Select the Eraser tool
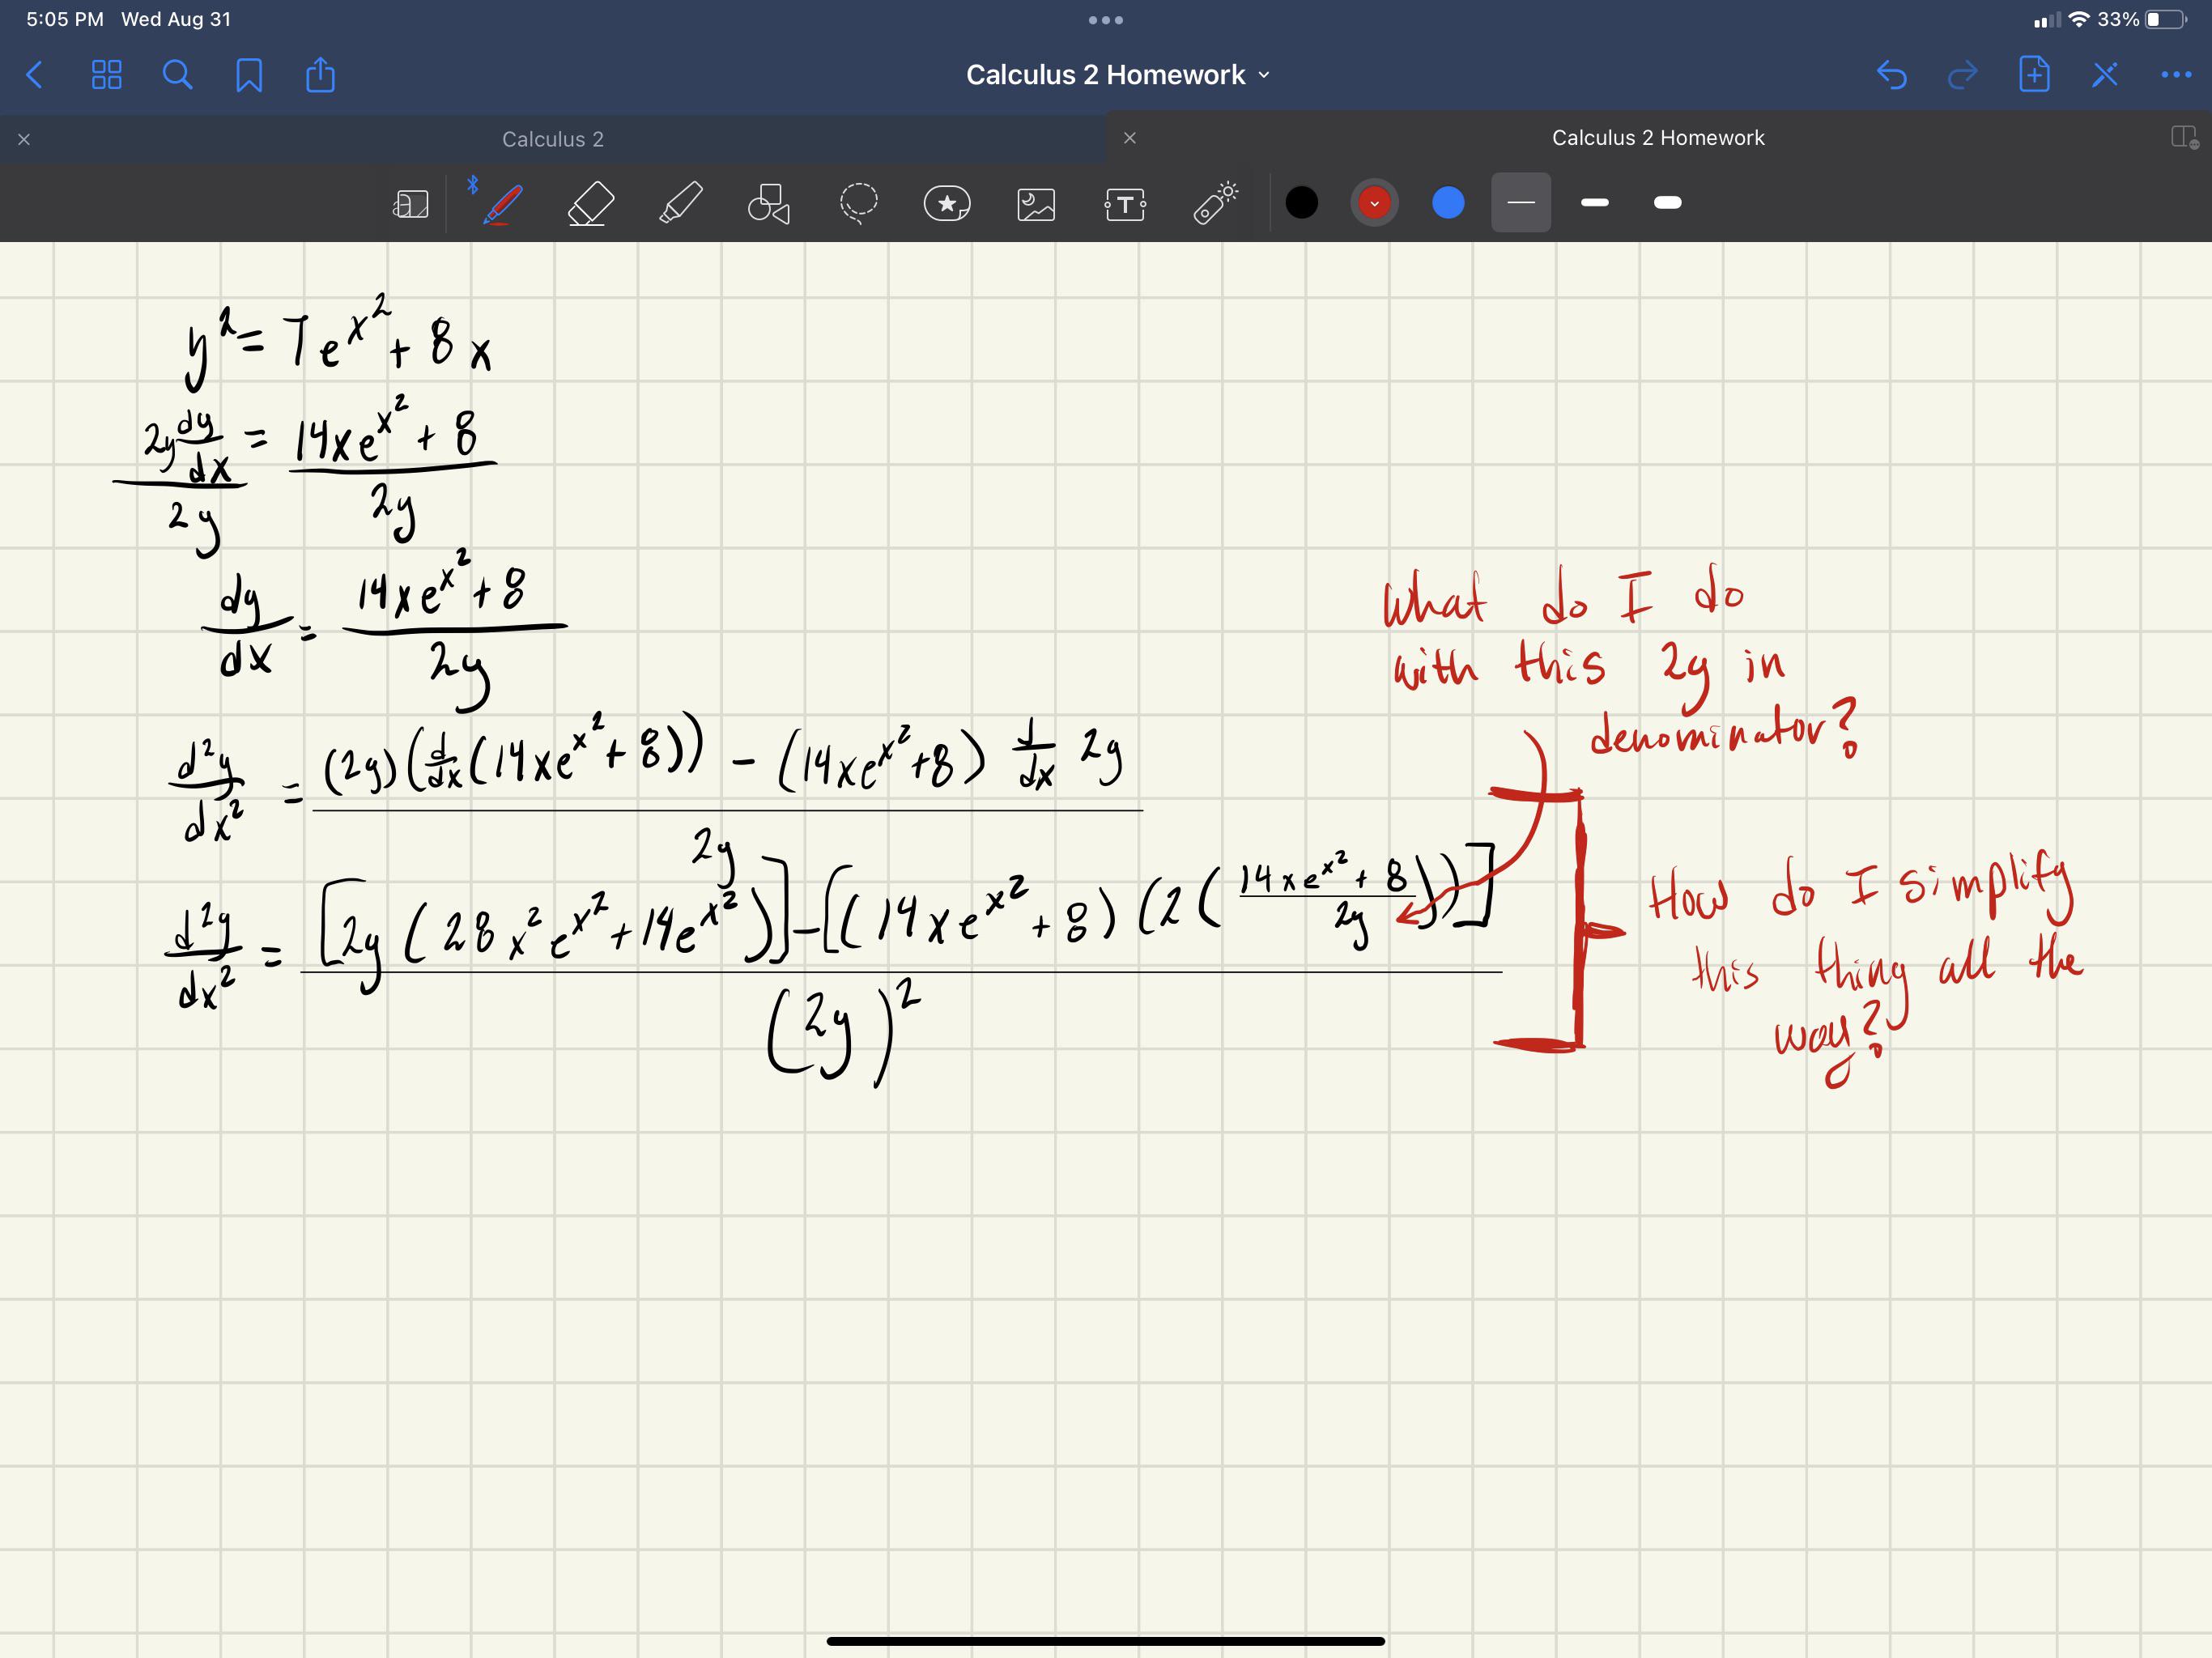Screen dimensions: 2212x1658 588,203
